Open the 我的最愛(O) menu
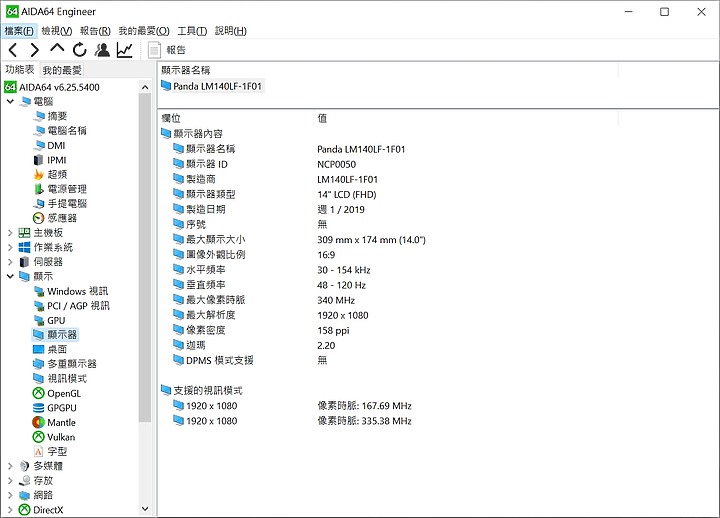 [144, 31]
